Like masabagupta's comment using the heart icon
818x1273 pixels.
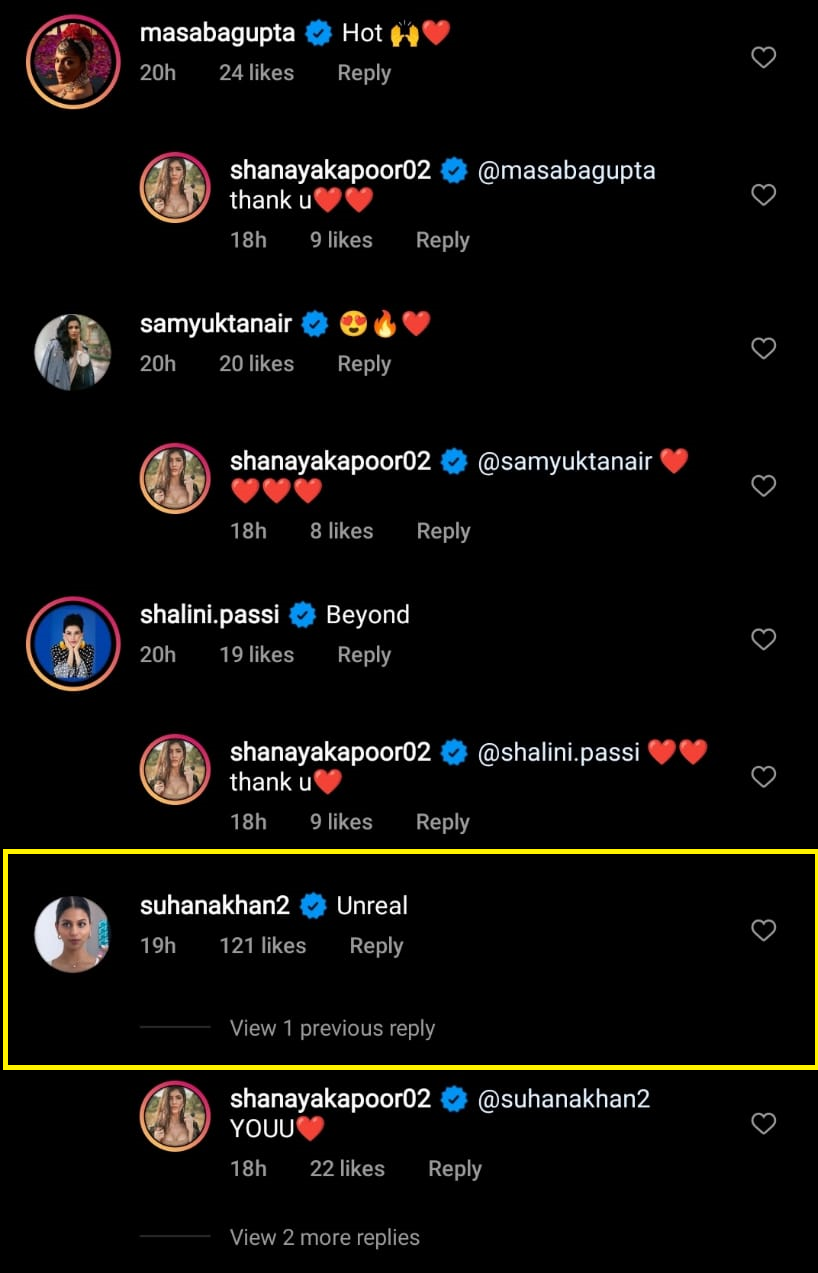[763, 57]
